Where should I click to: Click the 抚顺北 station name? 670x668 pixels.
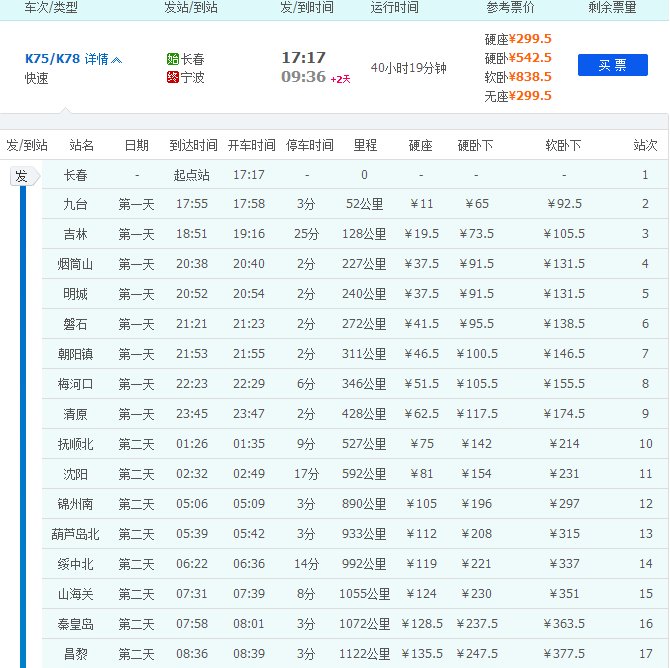(x=75, y=444)
